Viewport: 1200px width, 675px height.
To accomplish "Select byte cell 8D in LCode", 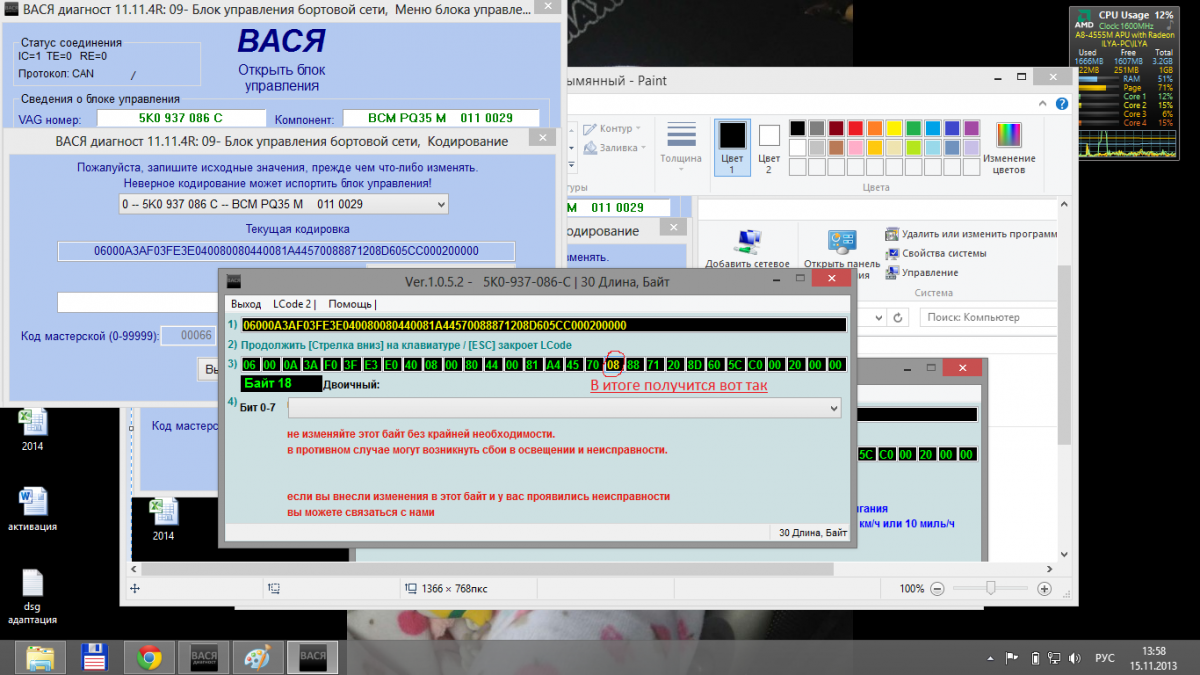I will 694,364.
